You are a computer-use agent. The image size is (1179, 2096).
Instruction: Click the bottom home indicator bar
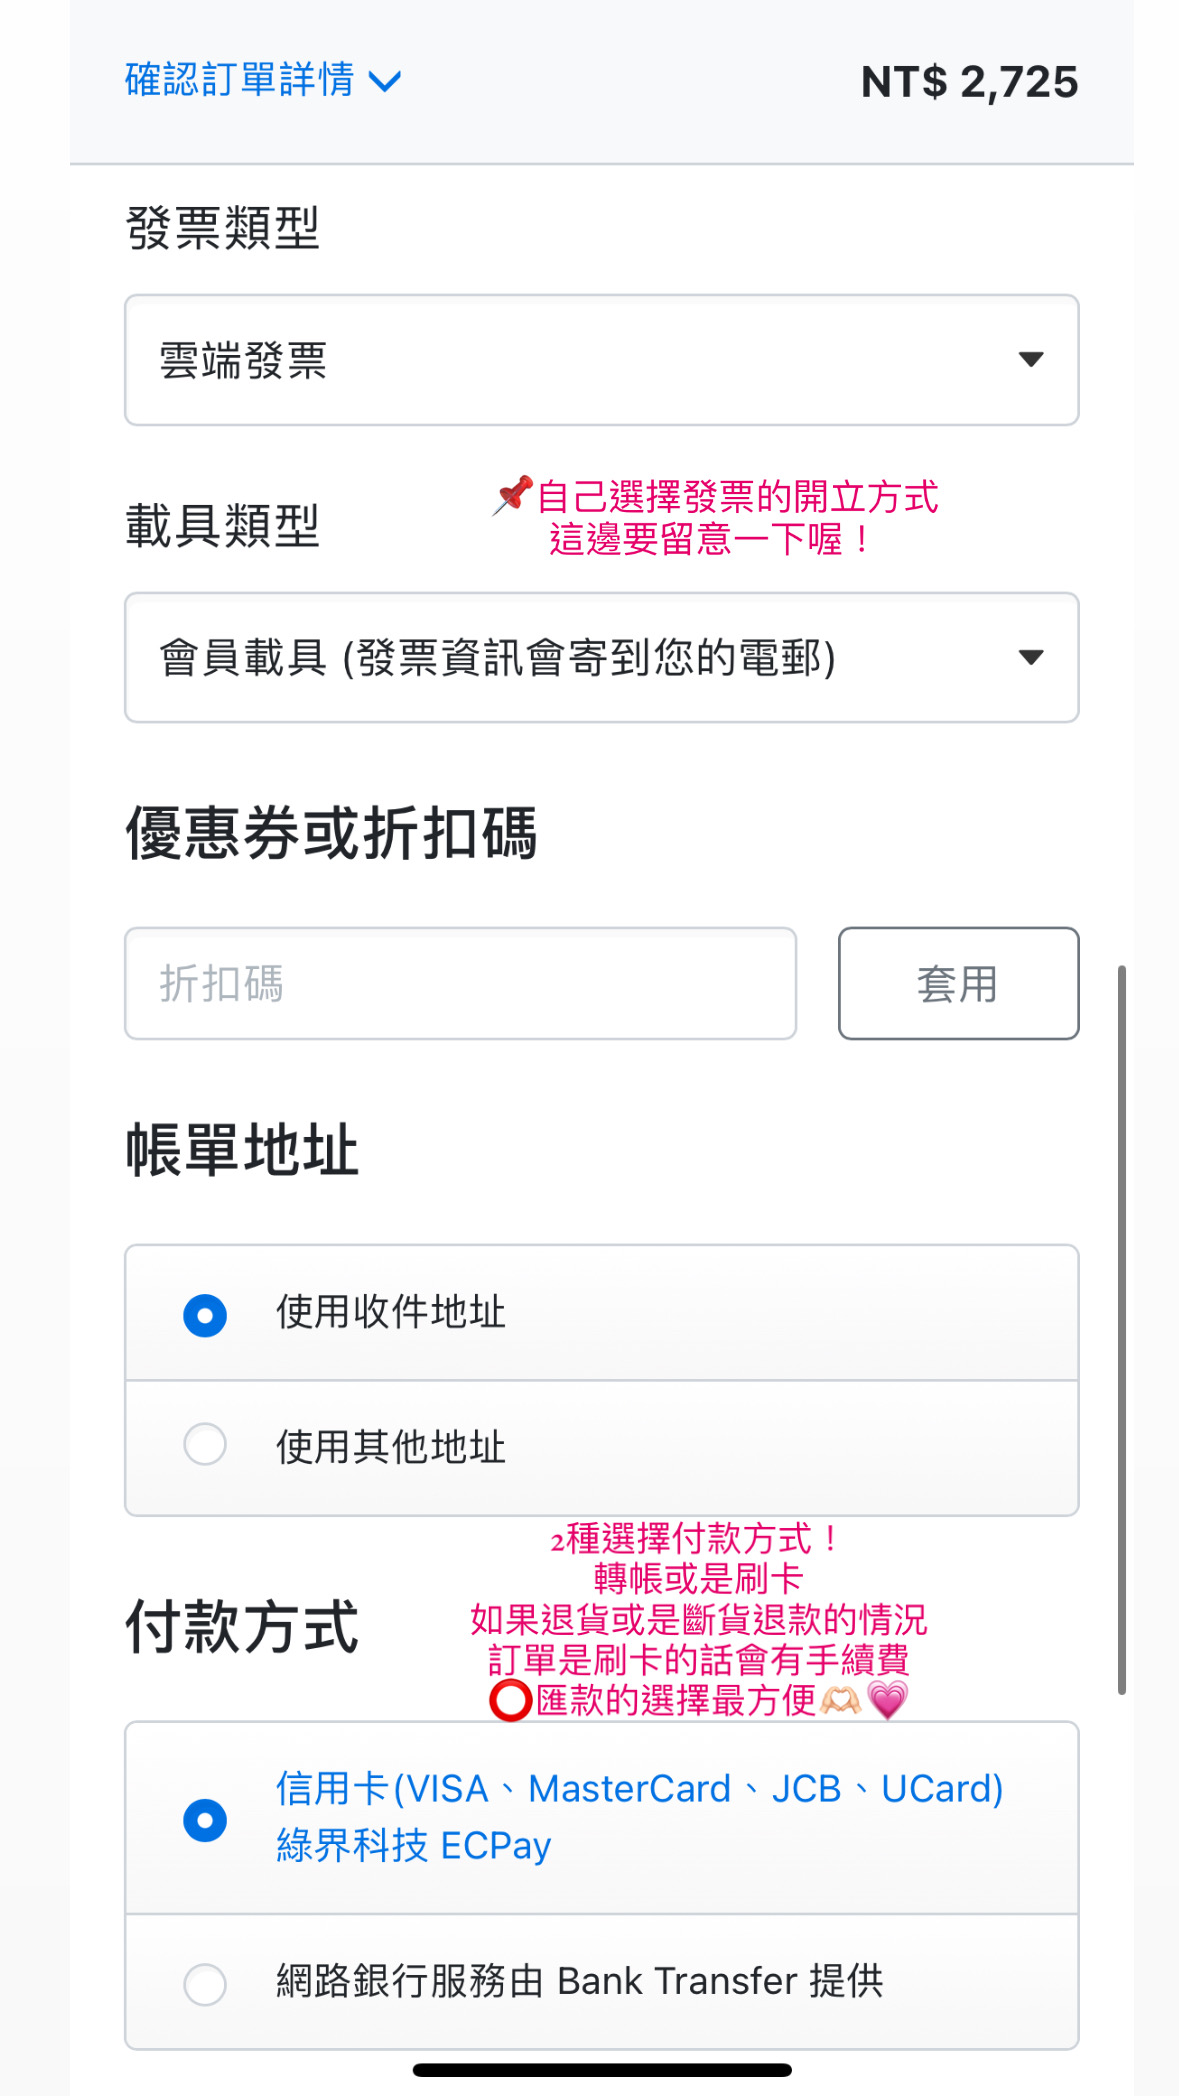click(602, 2070)
